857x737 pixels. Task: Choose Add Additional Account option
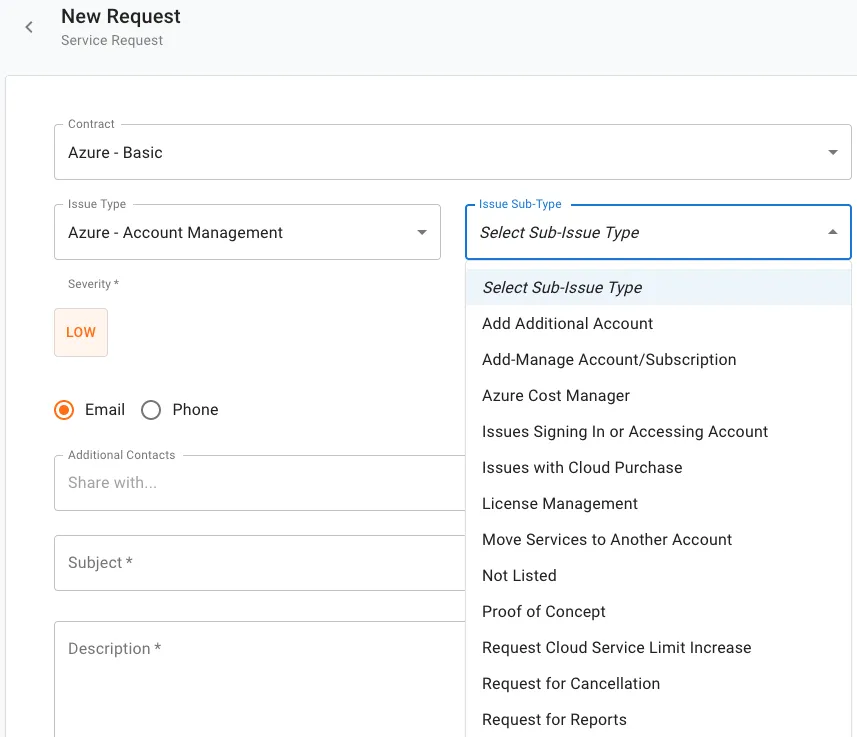pyautogui.click(x=659, y=323)
